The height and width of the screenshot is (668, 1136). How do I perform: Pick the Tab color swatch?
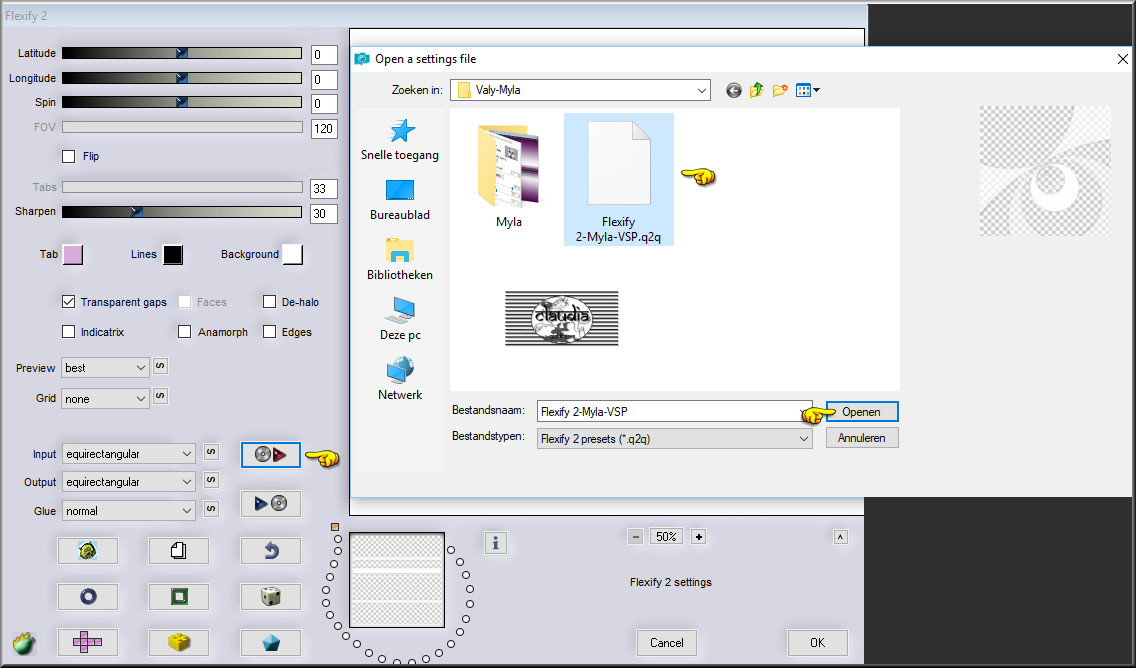(x=73, y=254)
